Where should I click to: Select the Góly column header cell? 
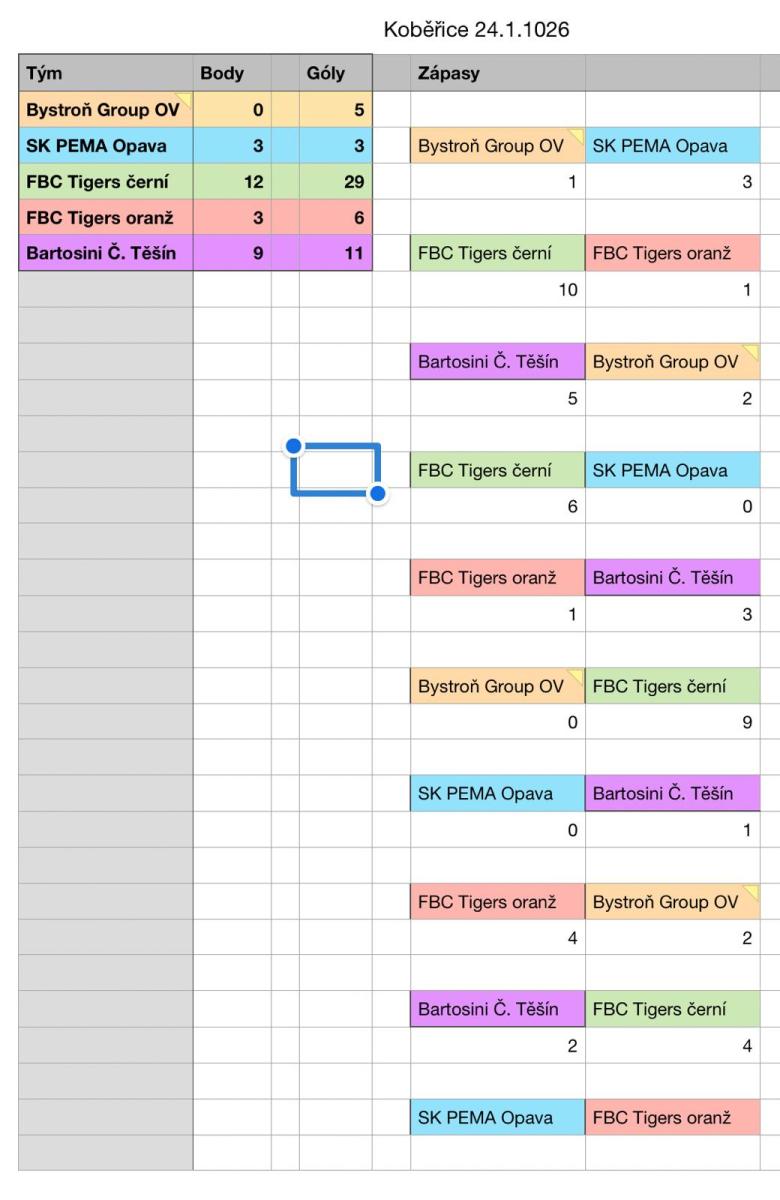(x=335, y=73)
